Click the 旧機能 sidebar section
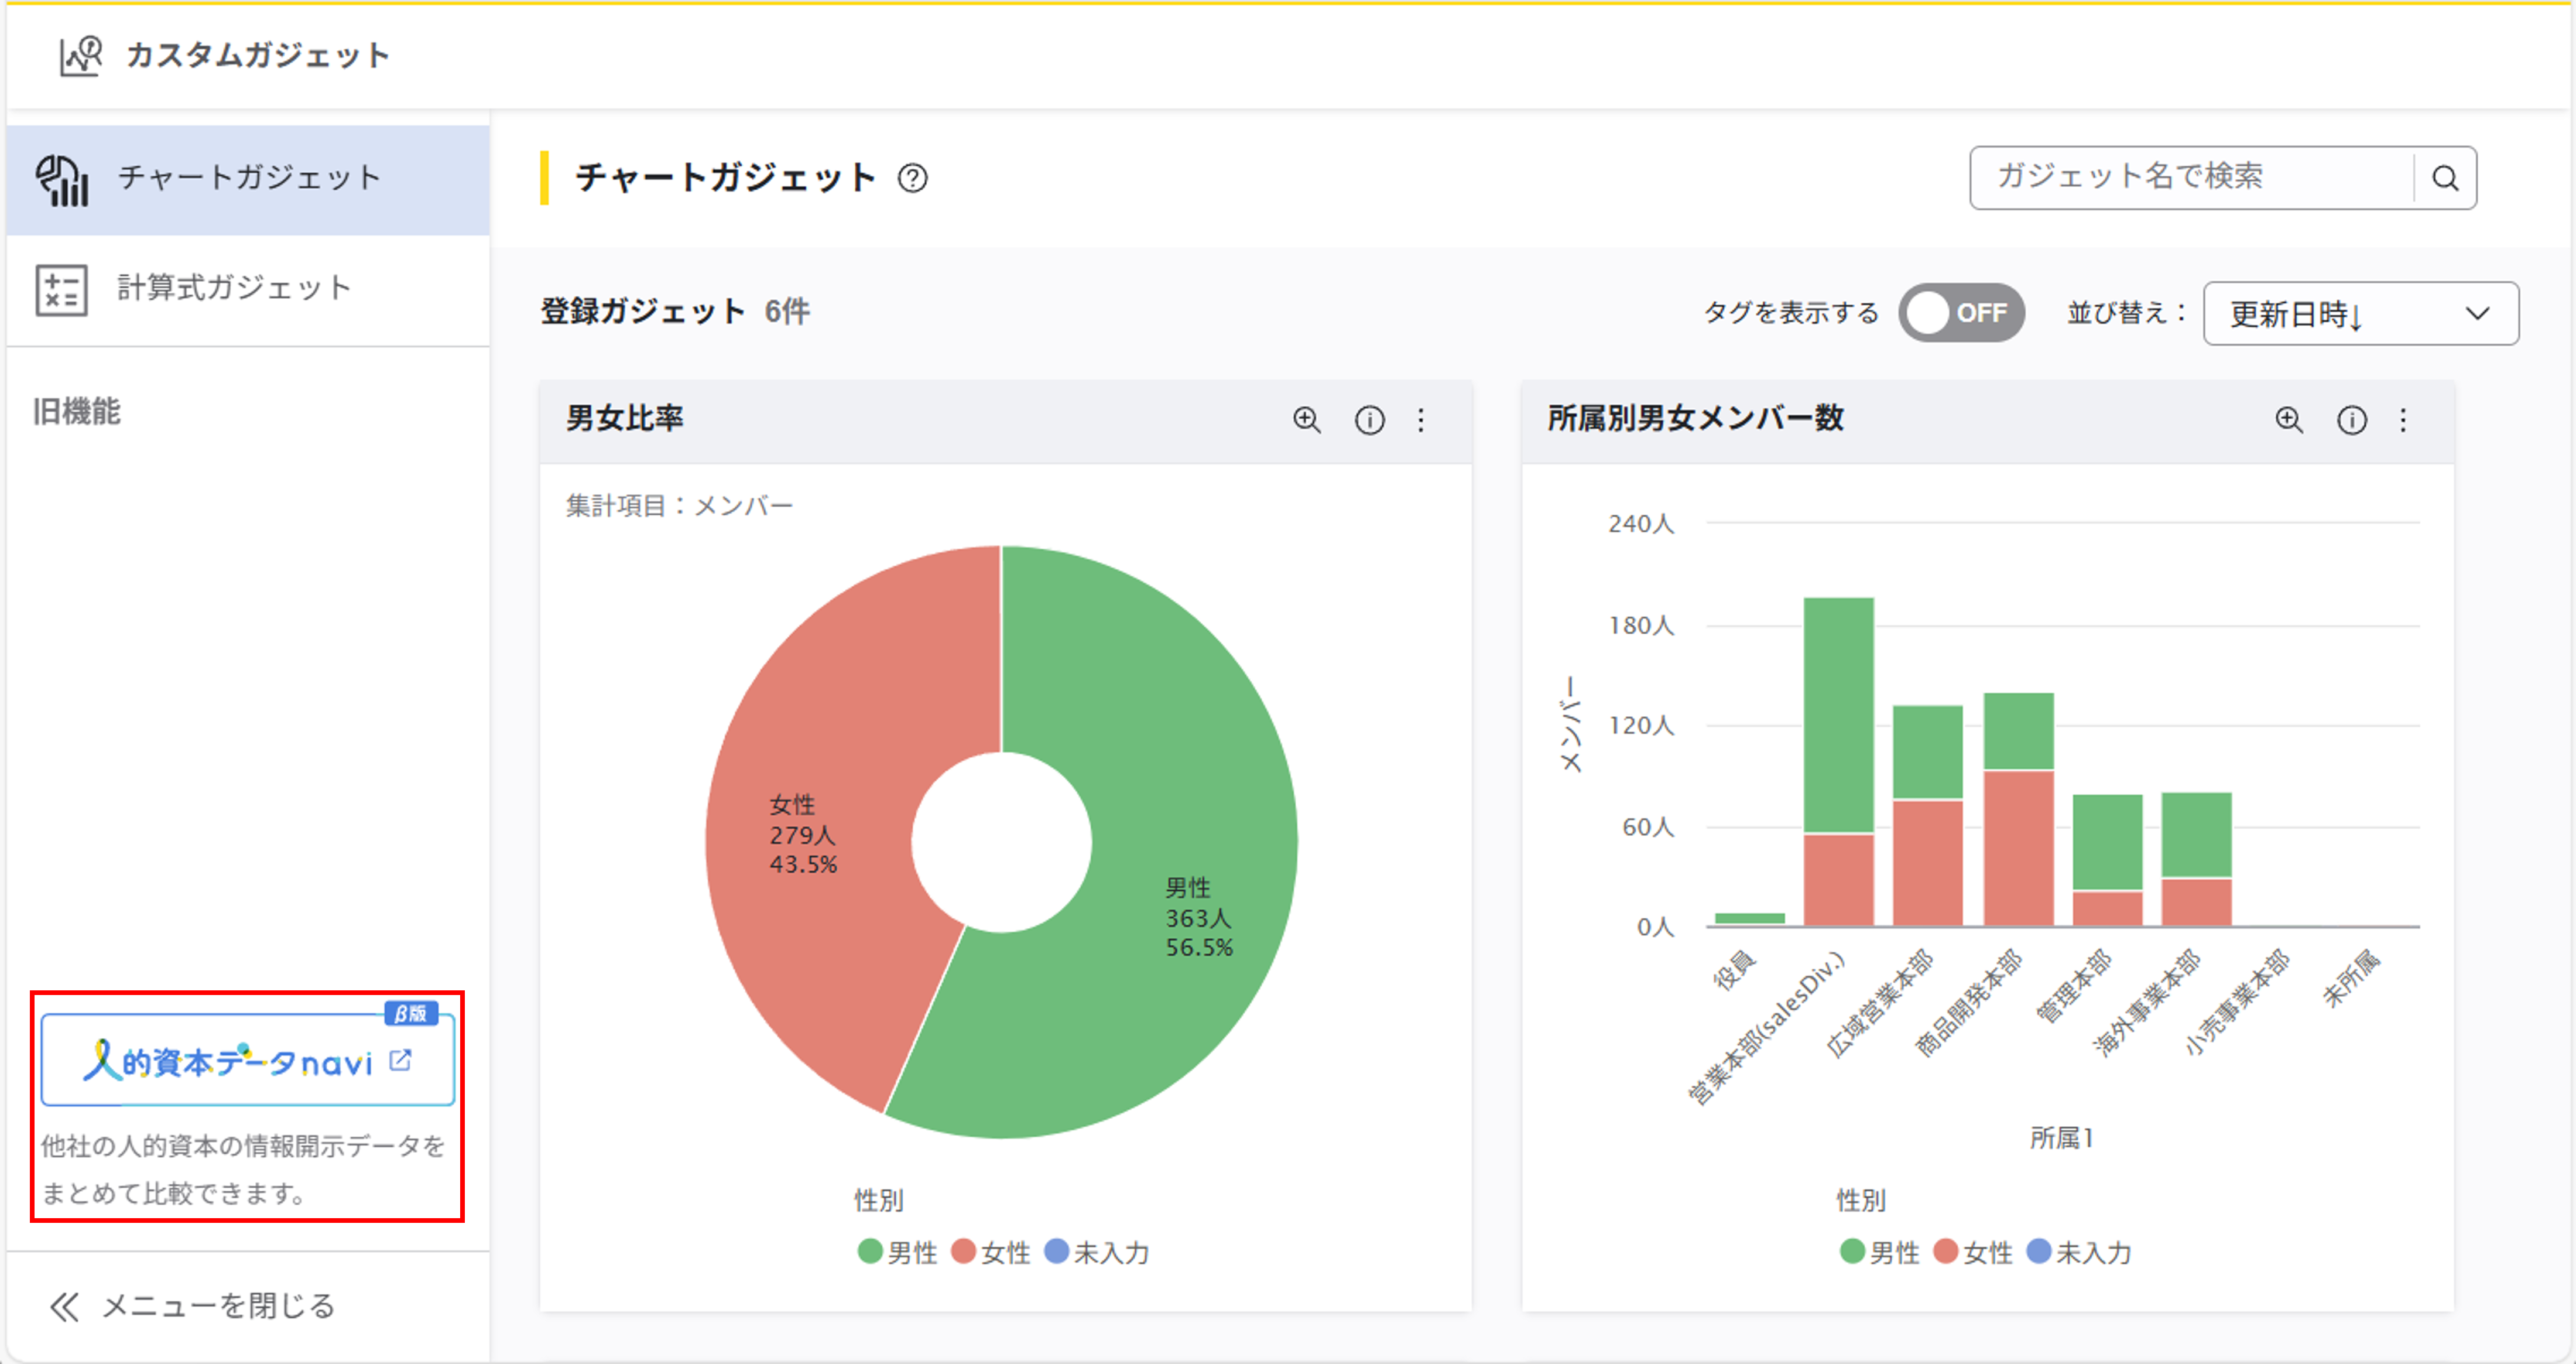This screenshot has height=1364, width=2576. [x=77, y=411]
